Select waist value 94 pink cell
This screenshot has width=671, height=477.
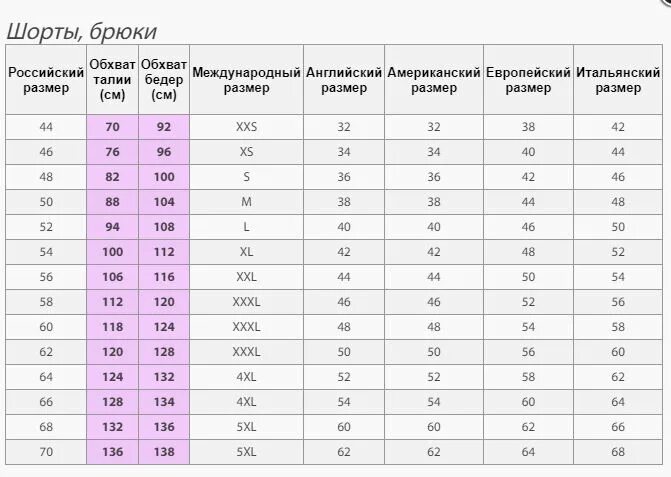113,227
